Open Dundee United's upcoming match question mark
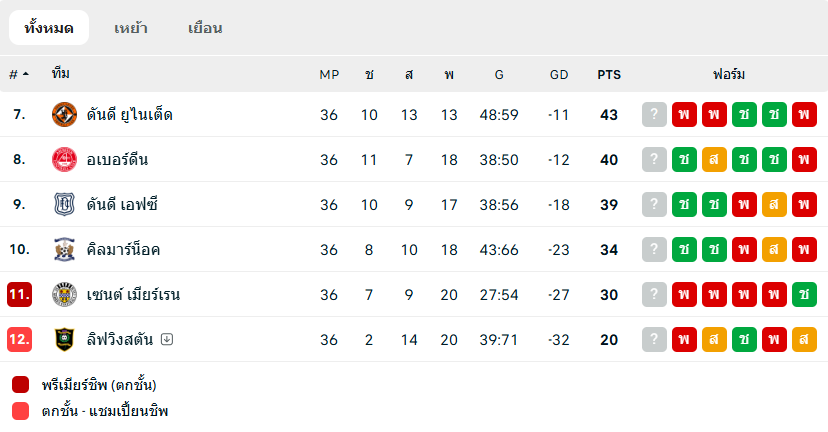Screen dimensions: 828x432 click(654, 115)
